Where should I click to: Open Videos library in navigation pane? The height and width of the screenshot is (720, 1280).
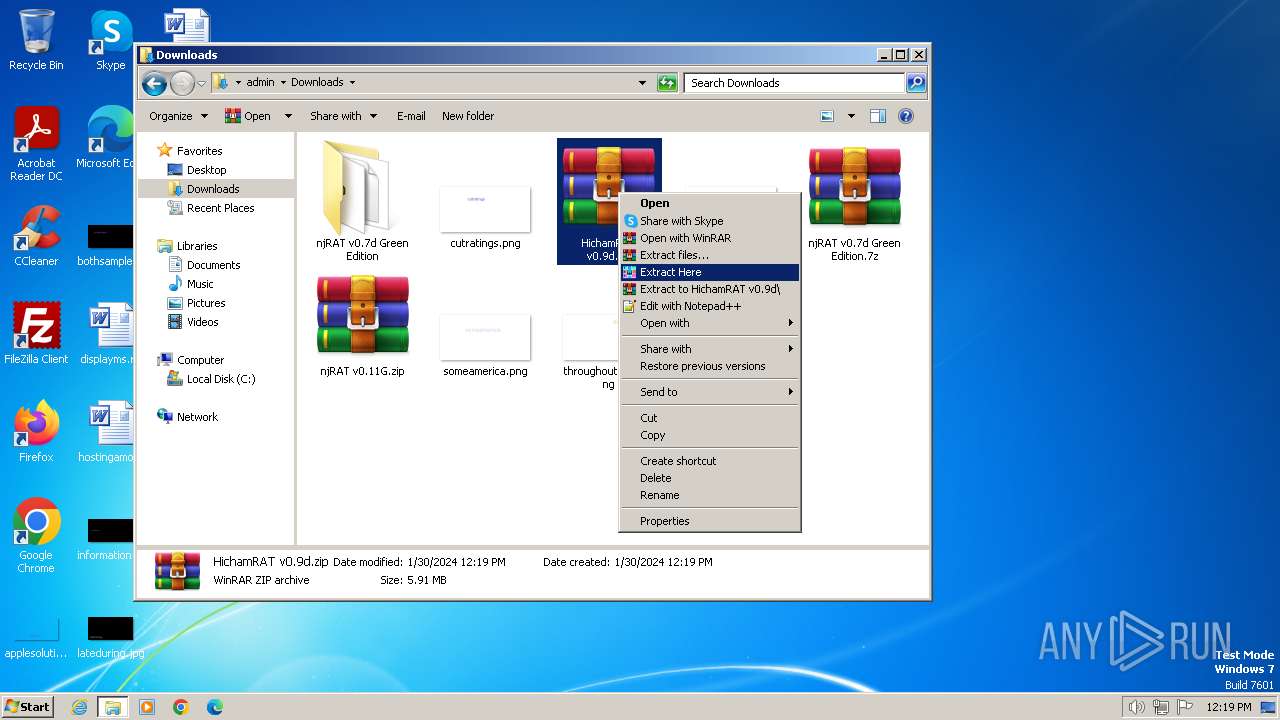(x=202, y=322)
